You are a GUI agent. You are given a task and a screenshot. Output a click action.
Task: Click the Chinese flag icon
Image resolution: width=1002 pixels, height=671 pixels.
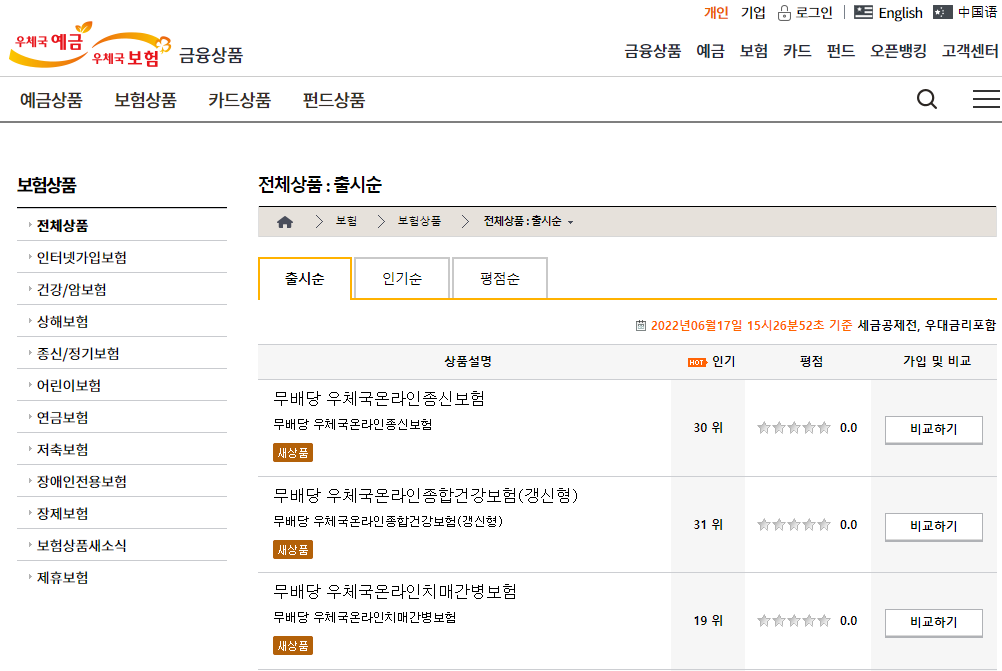[x=943, y=12]
